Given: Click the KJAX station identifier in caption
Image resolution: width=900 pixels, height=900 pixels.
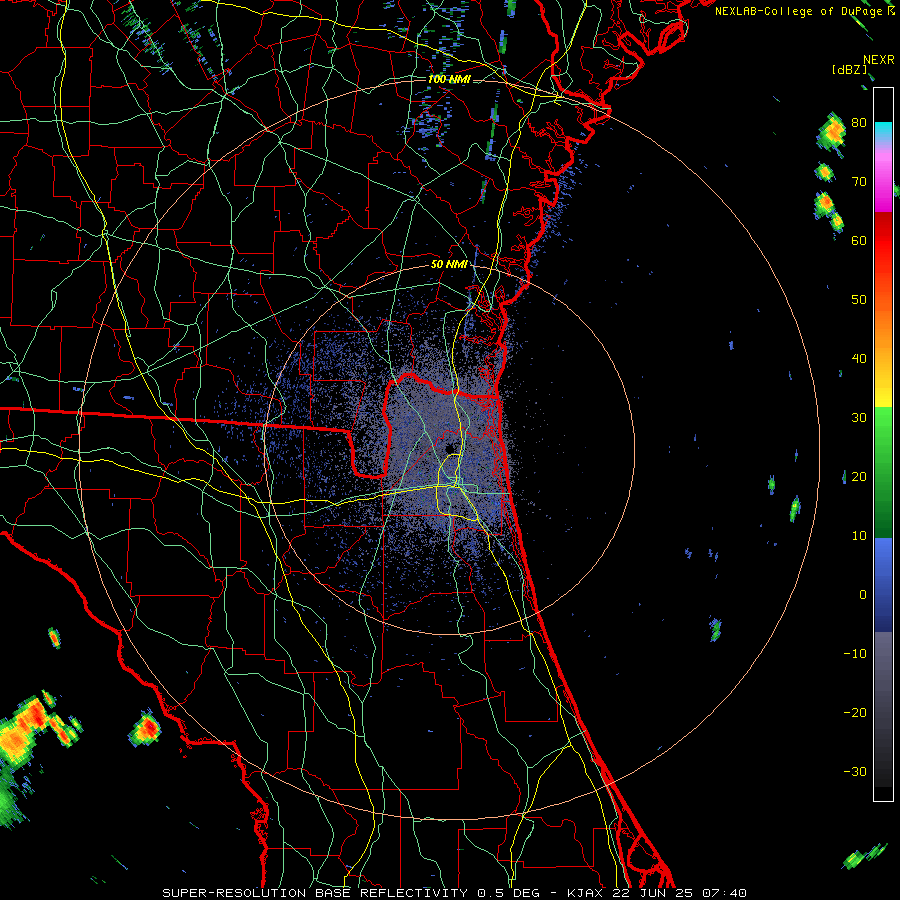Looking at the screenshot, I should tap(587, 893).
